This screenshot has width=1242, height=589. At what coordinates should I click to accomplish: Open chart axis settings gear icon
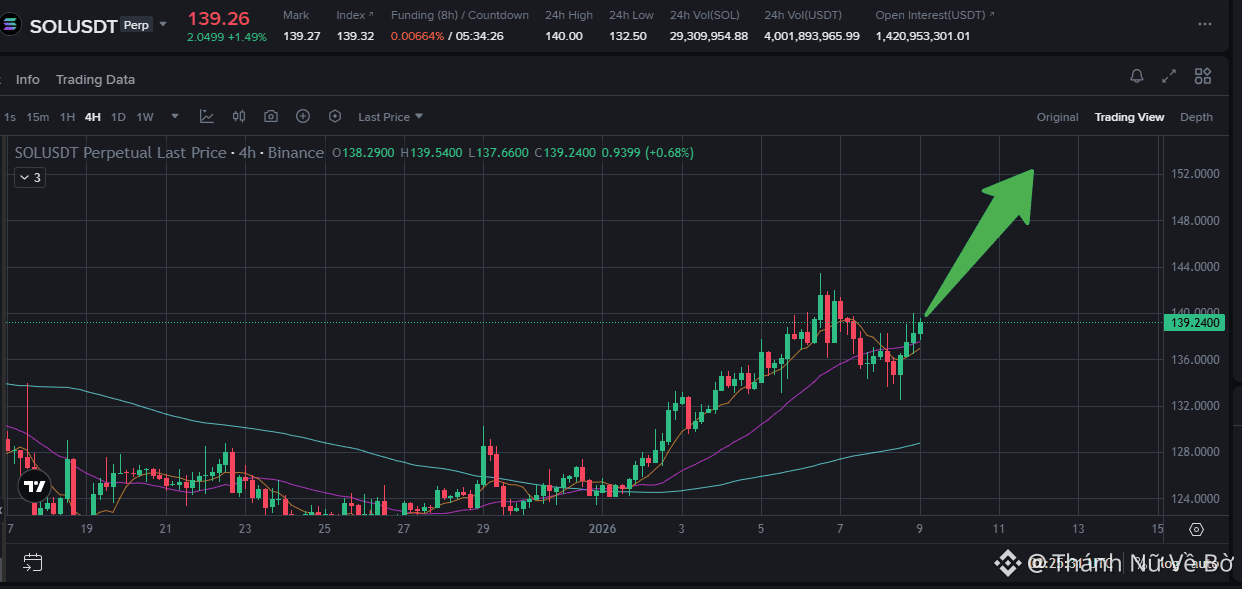point(1197,529)
